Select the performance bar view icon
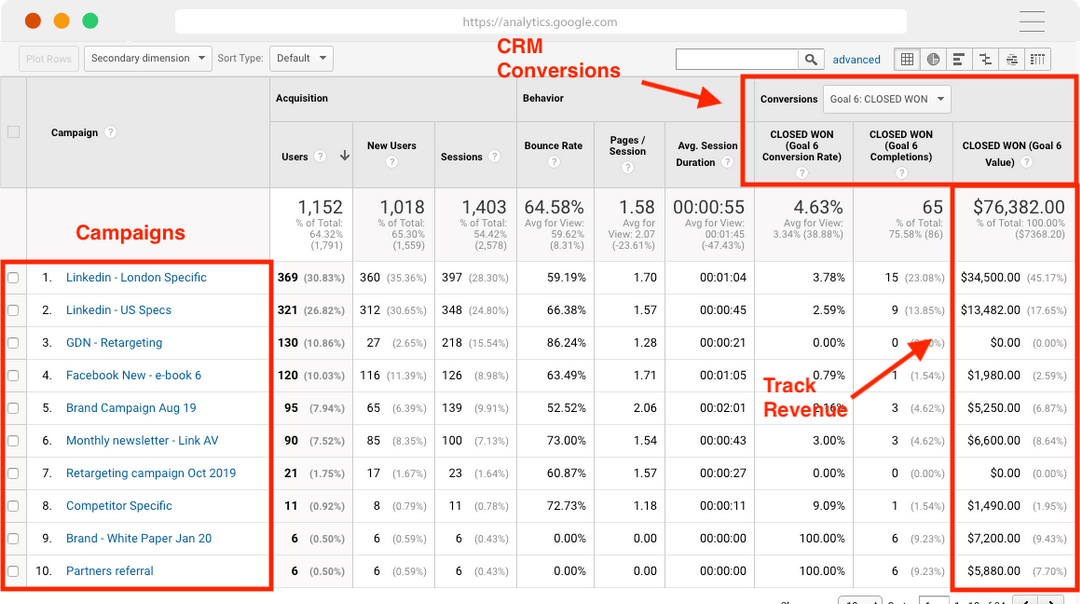Image resolution: width=1080 pixels, height=604 pixels. tap(959, 59)
